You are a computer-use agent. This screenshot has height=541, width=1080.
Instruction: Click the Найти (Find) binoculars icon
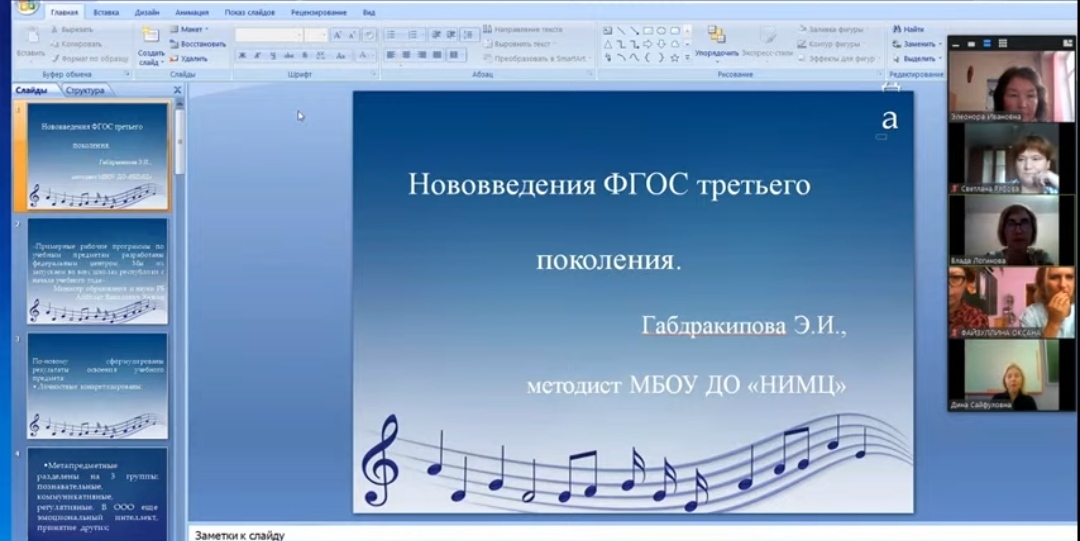898,30
